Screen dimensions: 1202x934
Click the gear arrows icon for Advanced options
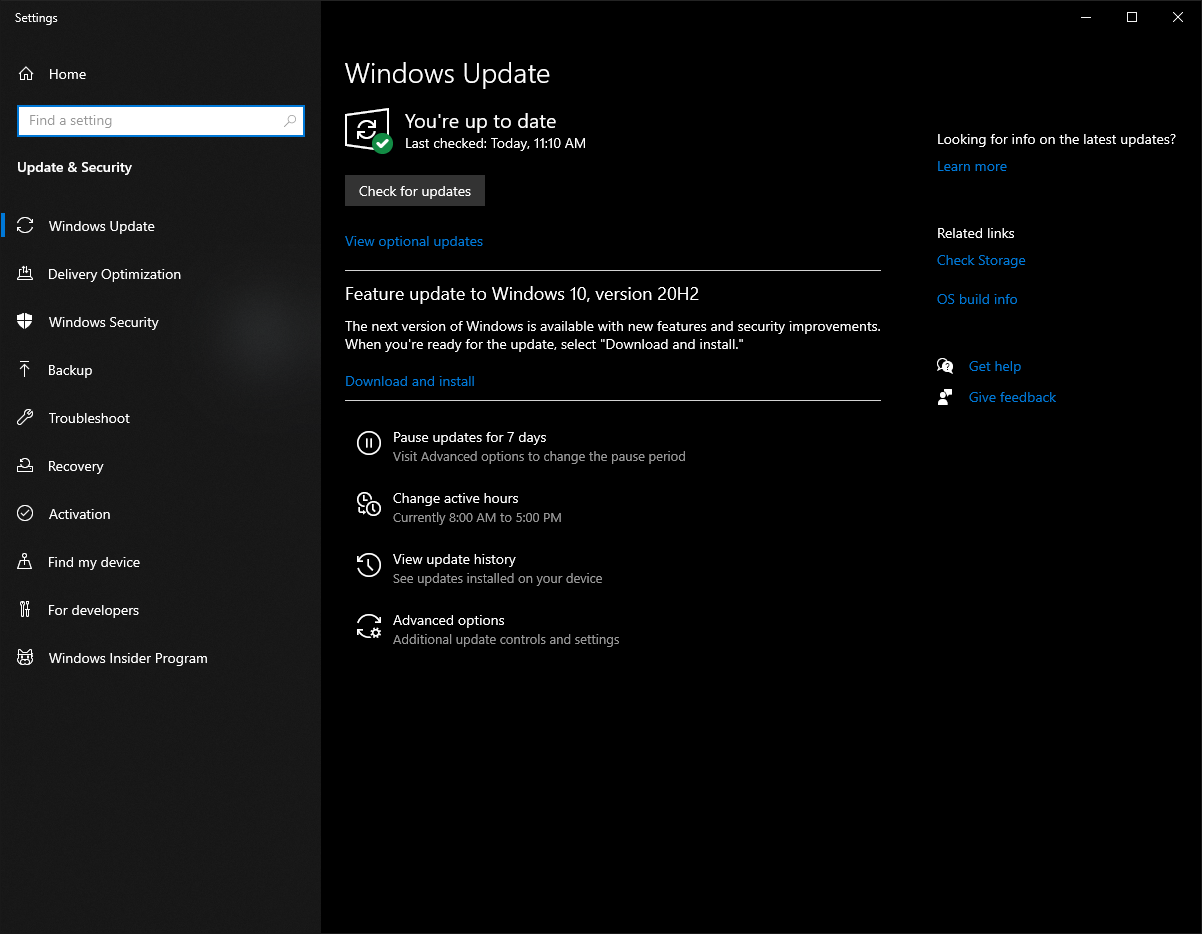[x=369, y=626]
